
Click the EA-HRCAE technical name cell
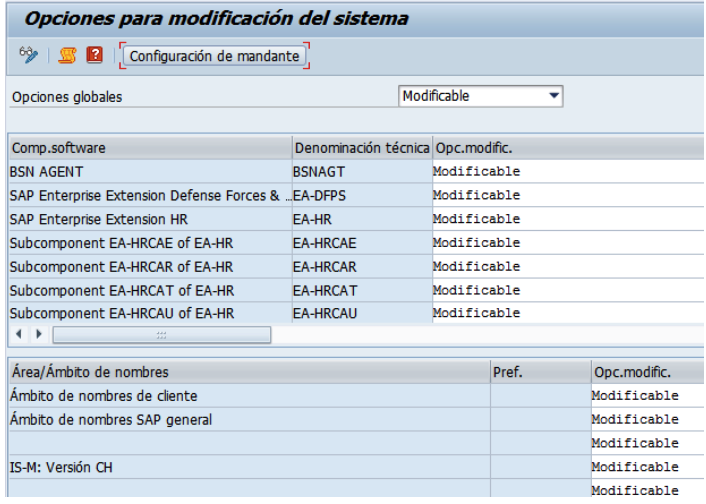click(x=362, y=243)
